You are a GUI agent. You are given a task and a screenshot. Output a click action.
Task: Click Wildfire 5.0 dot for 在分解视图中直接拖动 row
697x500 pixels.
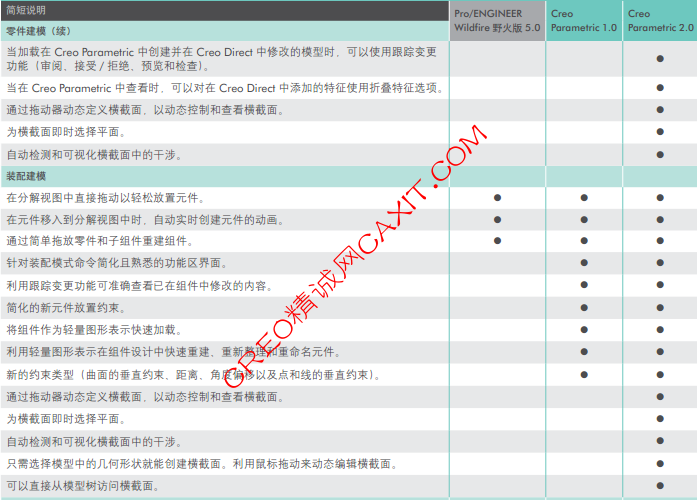[x=497, y=198]
